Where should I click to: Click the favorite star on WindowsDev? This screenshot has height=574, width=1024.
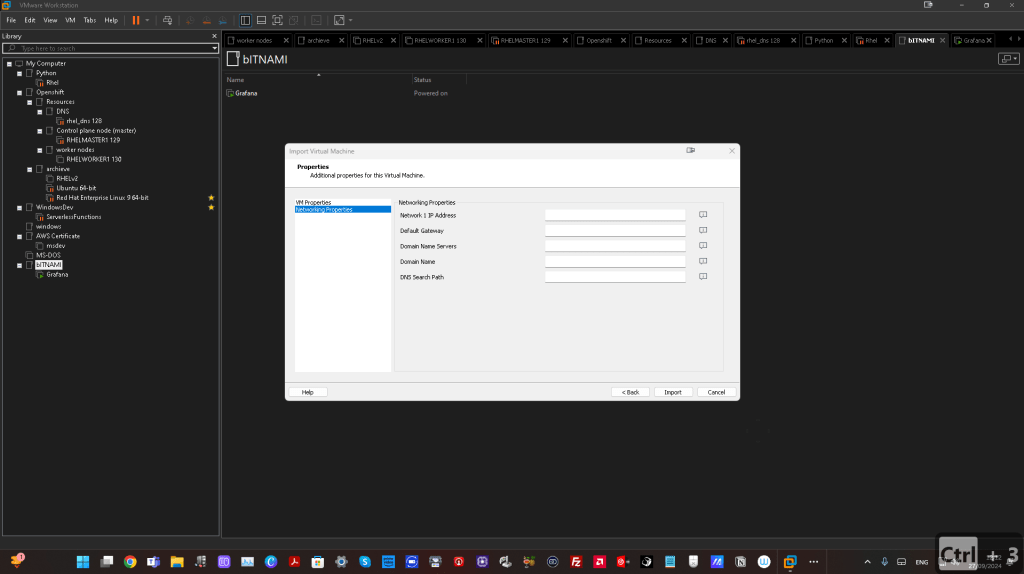[x=211, y=208]
